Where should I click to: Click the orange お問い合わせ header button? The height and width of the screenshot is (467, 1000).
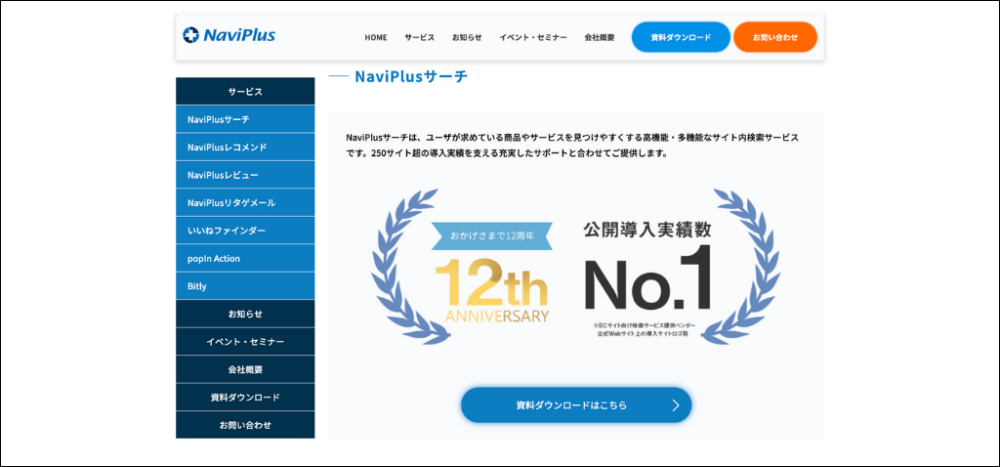coord(775,37)
